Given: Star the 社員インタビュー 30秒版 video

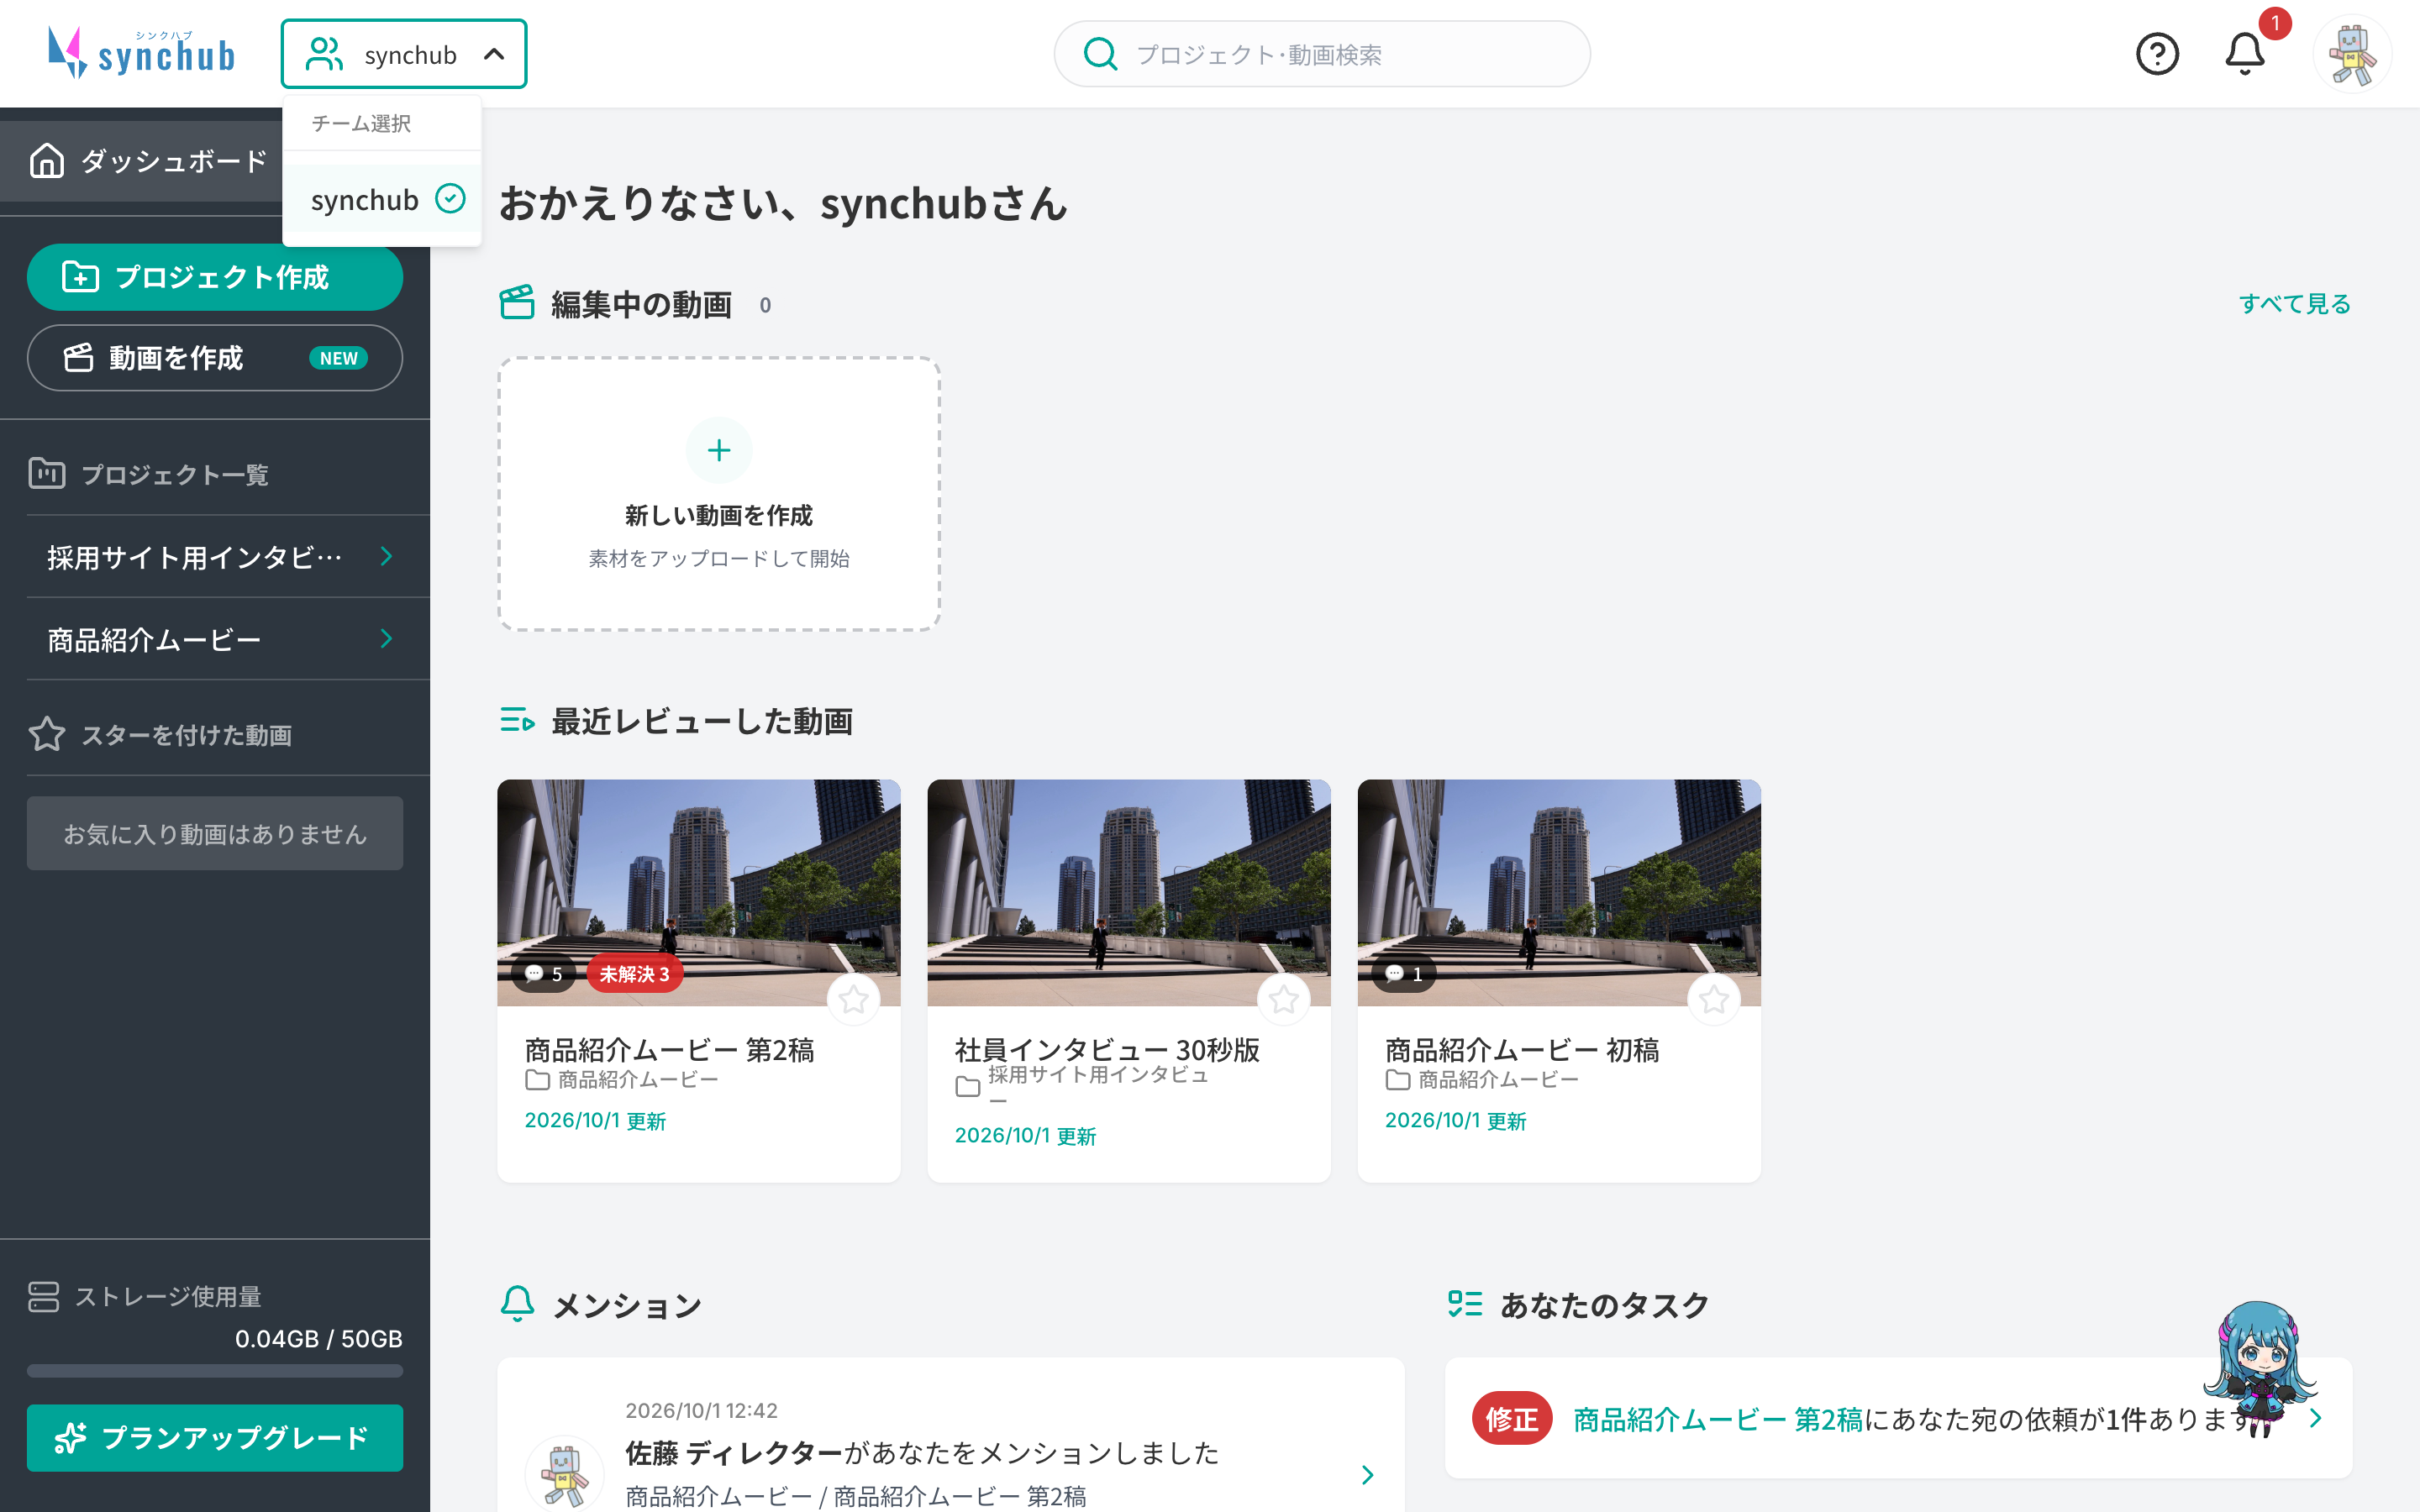Looking at the screenshot, I should pyautogui.click(x=1284, y=999).
